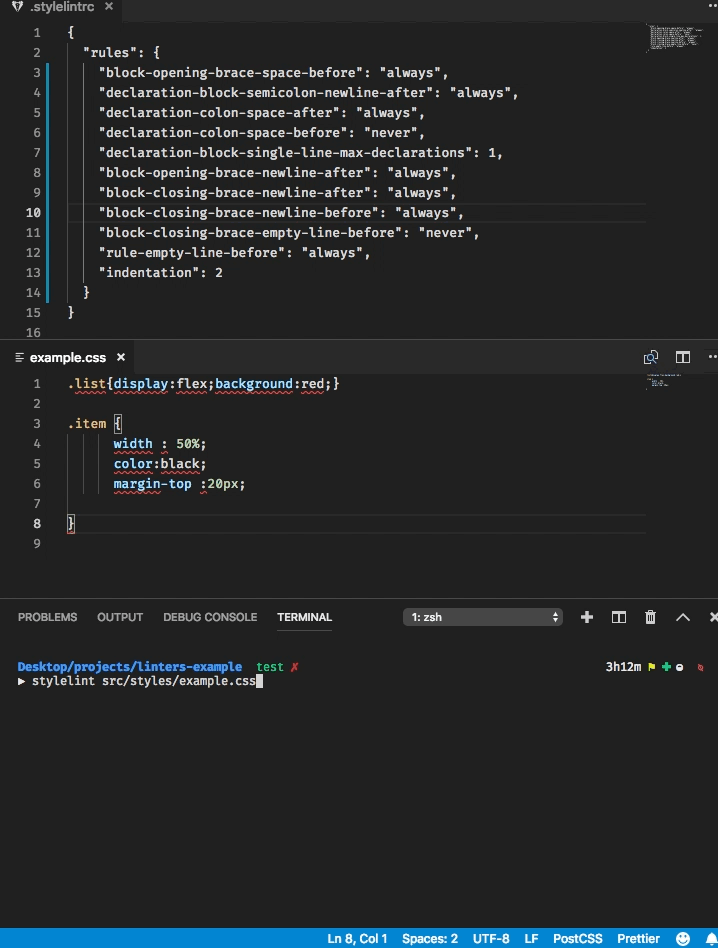Click line number 10 in .stylelintrc
The image size is (718, 948).
coord(33,213)
